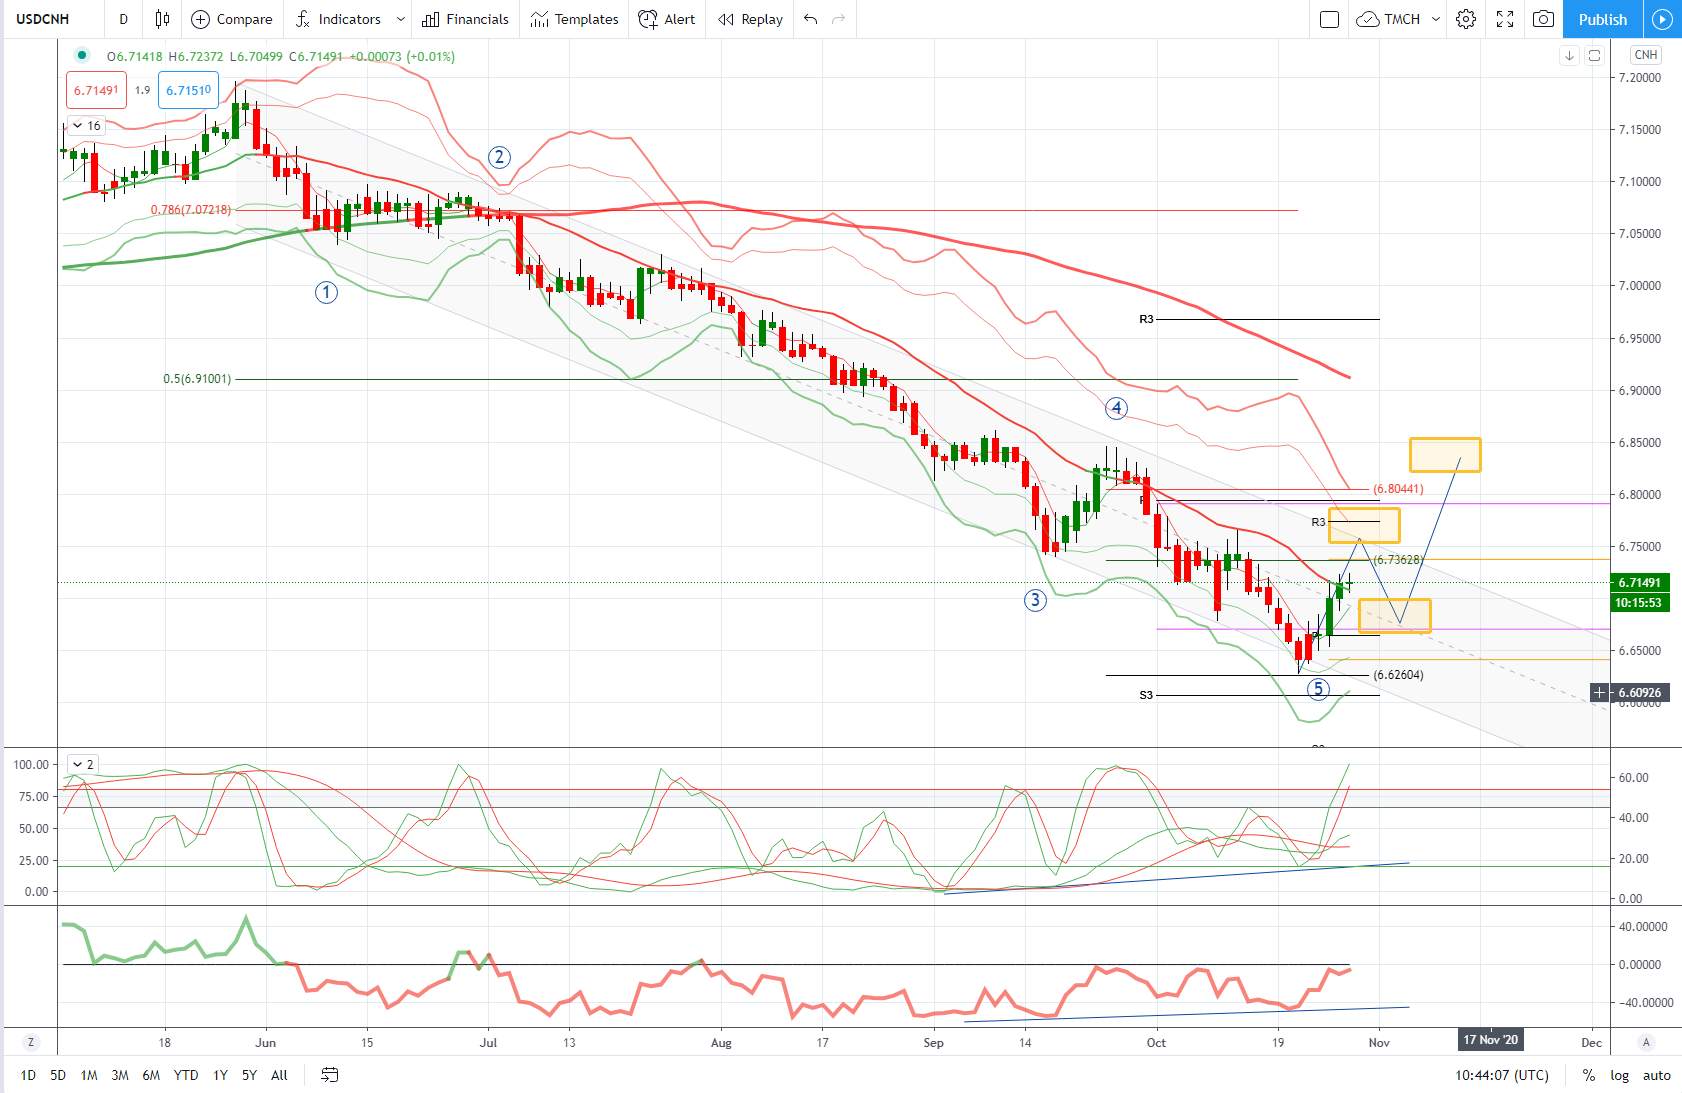
Task: Click the (6.62604) price level label
Action: [x=1398, y=675]
